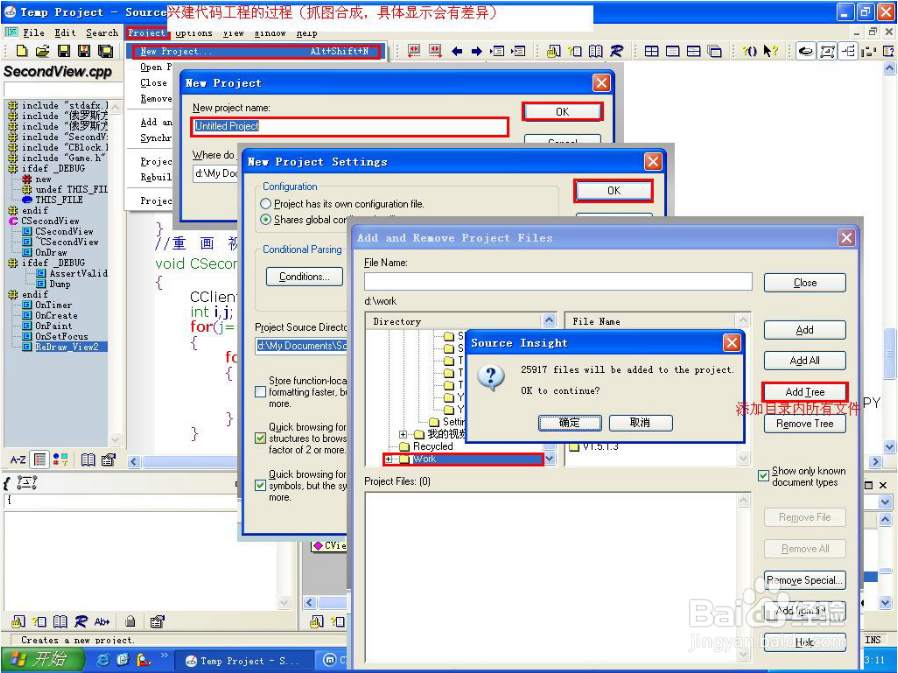This screenshot has height=673, width=898.
Task: Click the Add All button
Action: (805, 360)
